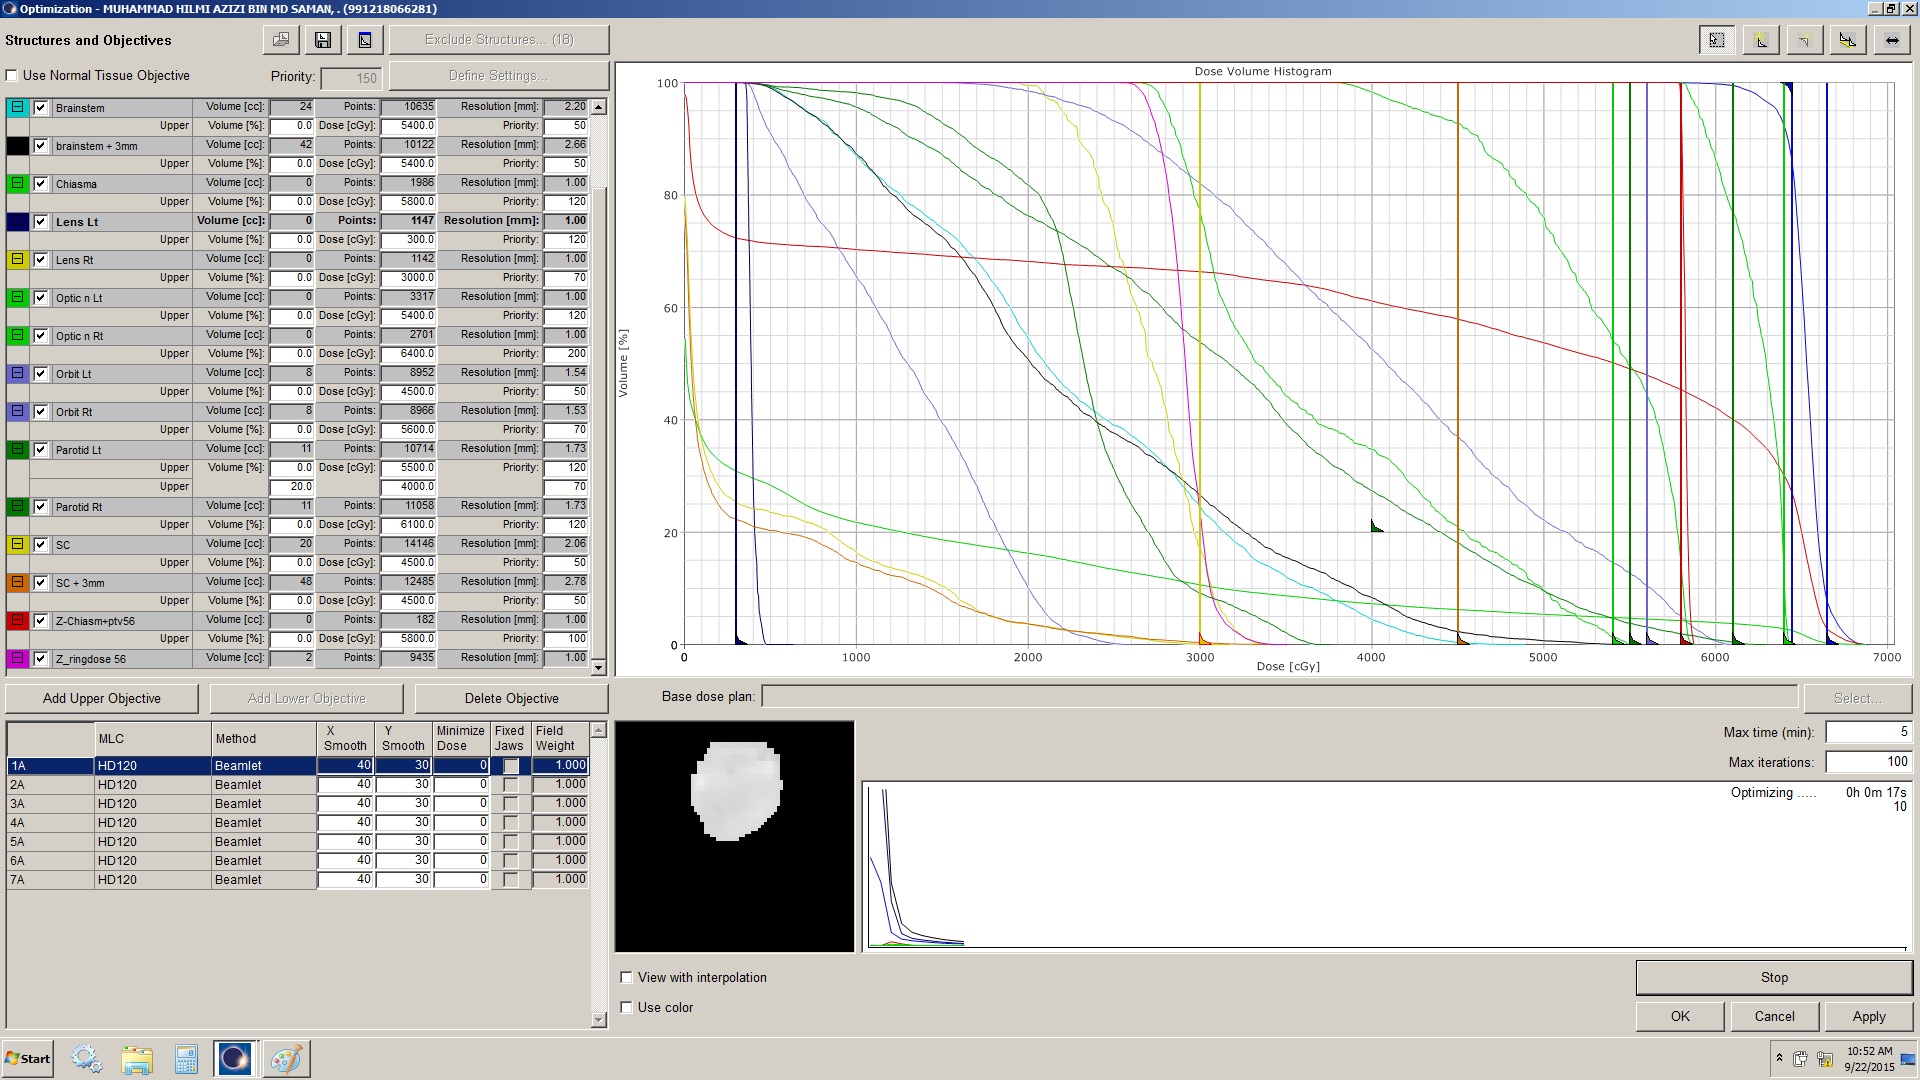Click the red Z-Chiasm+ptv56 color icon
The width and height of the screenshot is (1920, 1080).
[17, 620]
